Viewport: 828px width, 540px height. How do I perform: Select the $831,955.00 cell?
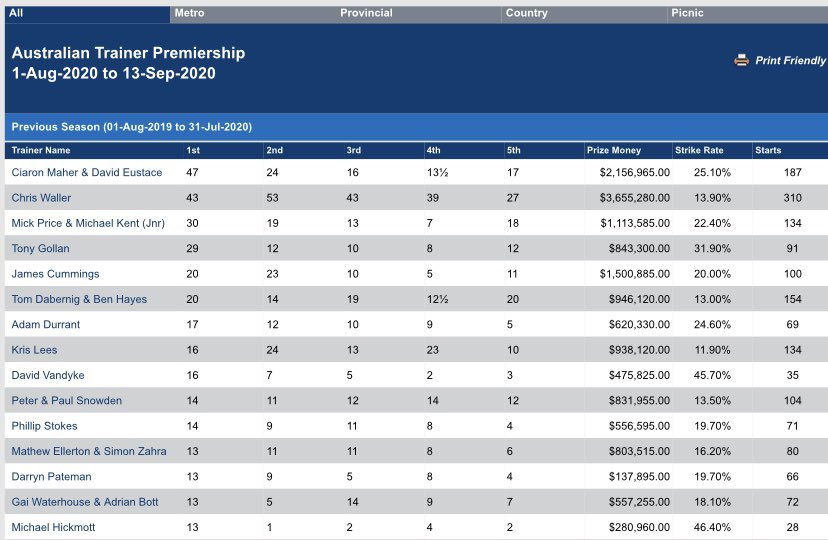(639, 400)
